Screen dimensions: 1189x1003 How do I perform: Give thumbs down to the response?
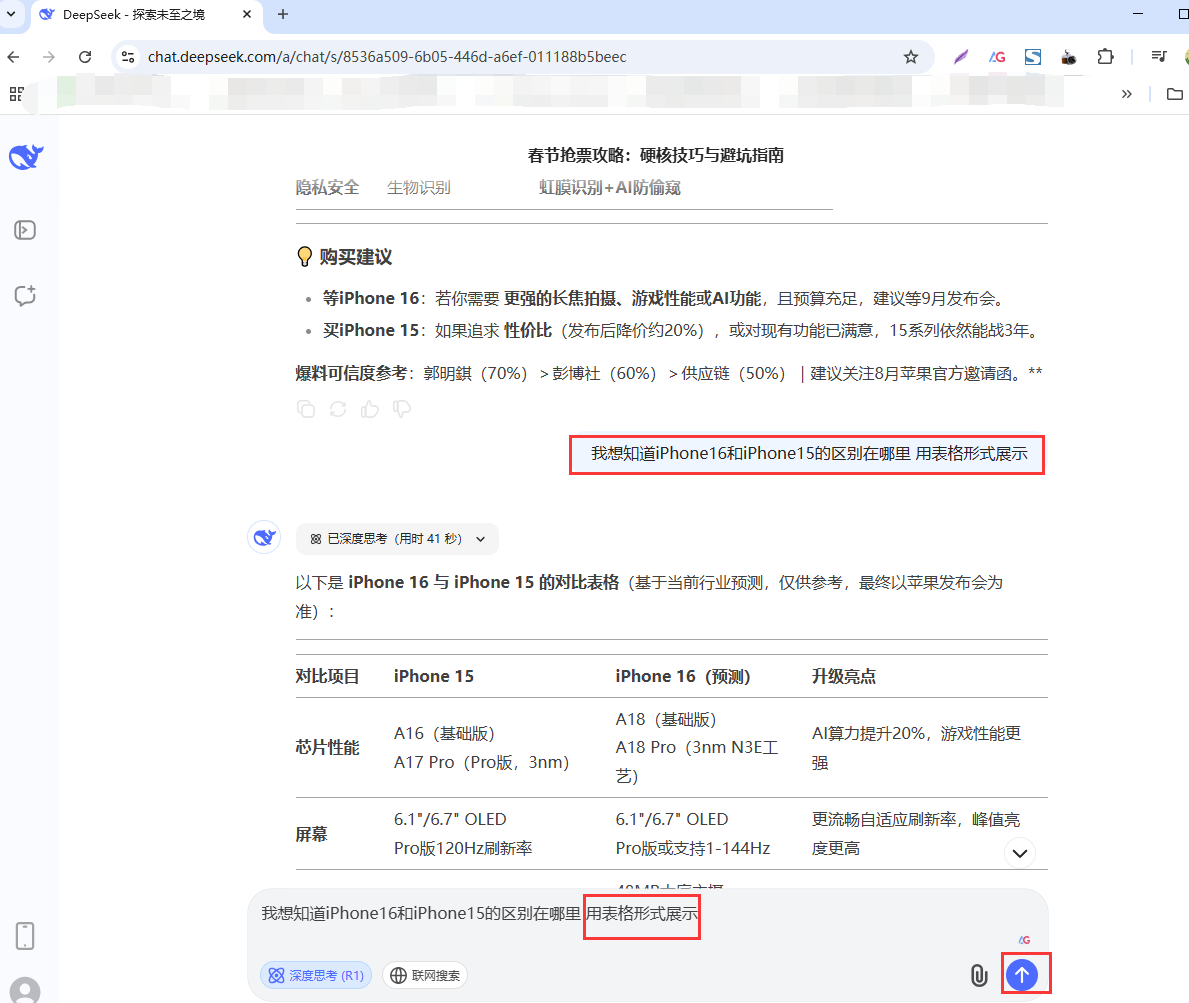402,409
